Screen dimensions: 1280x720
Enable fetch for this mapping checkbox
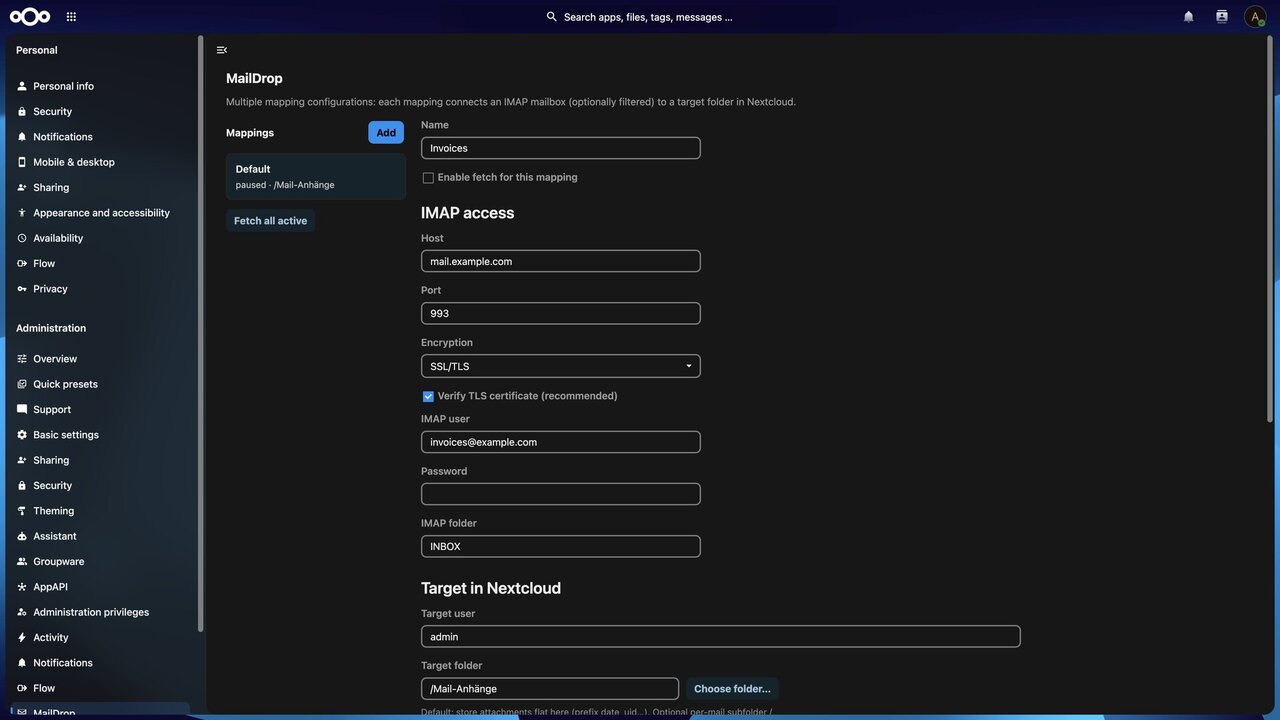428,178
